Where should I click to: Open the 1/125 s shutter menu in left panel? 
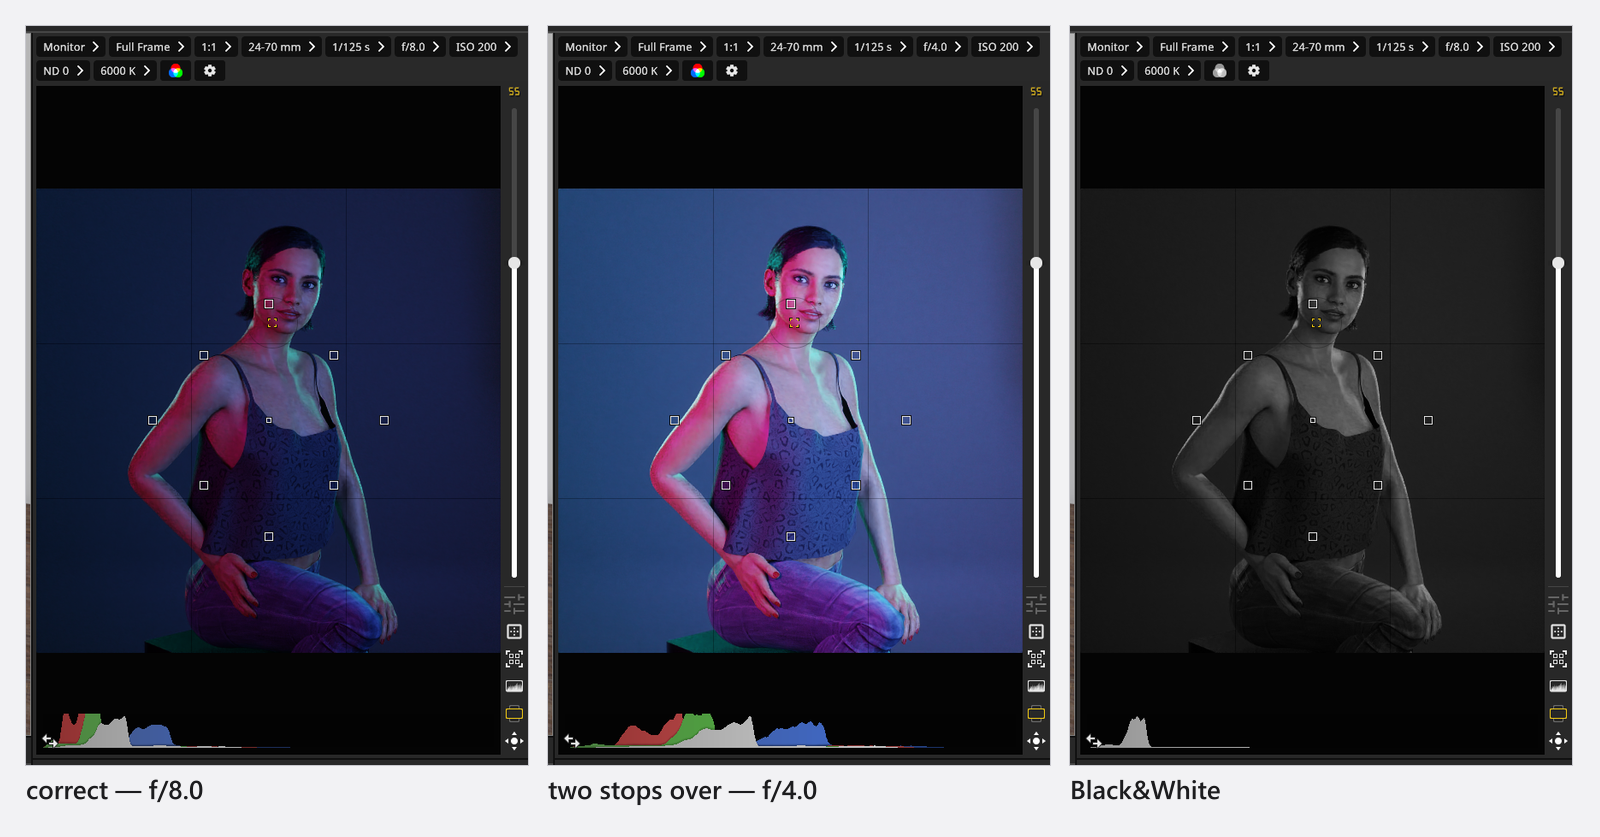358,47
